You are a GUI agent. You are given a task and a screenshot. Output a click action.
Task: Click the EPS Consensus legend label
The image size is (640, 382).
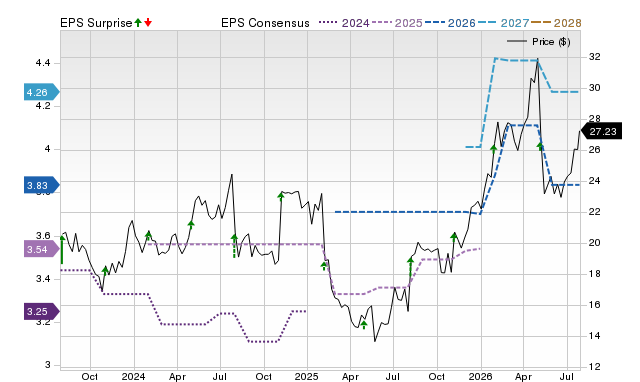coord(265,23)
